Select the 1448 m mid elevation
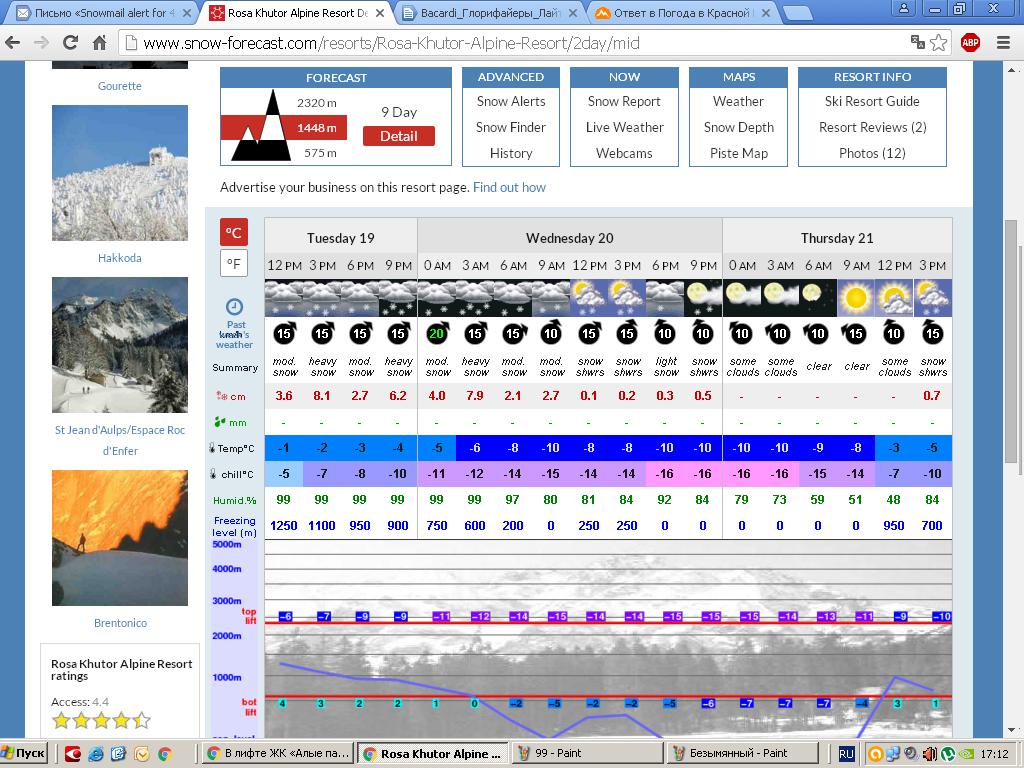The image size is (1024, 768). (317, 128)
